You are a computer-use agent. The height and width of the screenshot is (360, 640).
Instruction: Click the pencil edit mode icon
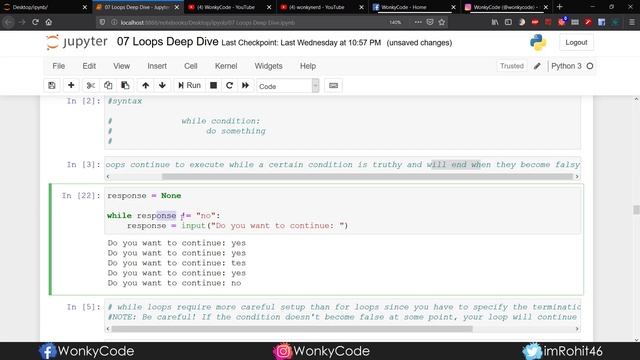click(x=537, y=66)
